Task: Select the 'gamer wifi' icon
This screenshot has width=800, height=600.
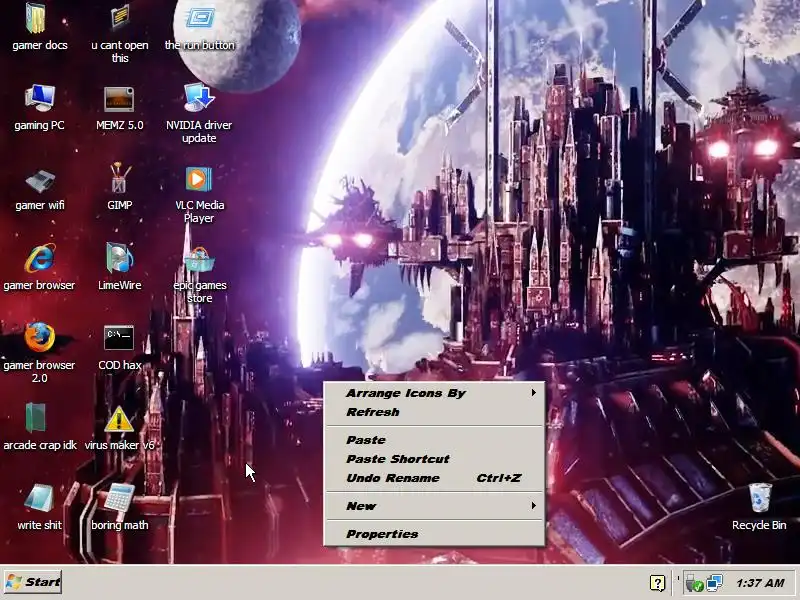Action: (40, 181)
